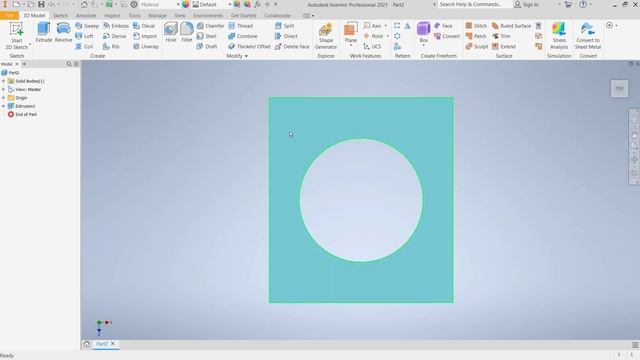
Task: Select the Fillet tool
Action: [187, 33]
